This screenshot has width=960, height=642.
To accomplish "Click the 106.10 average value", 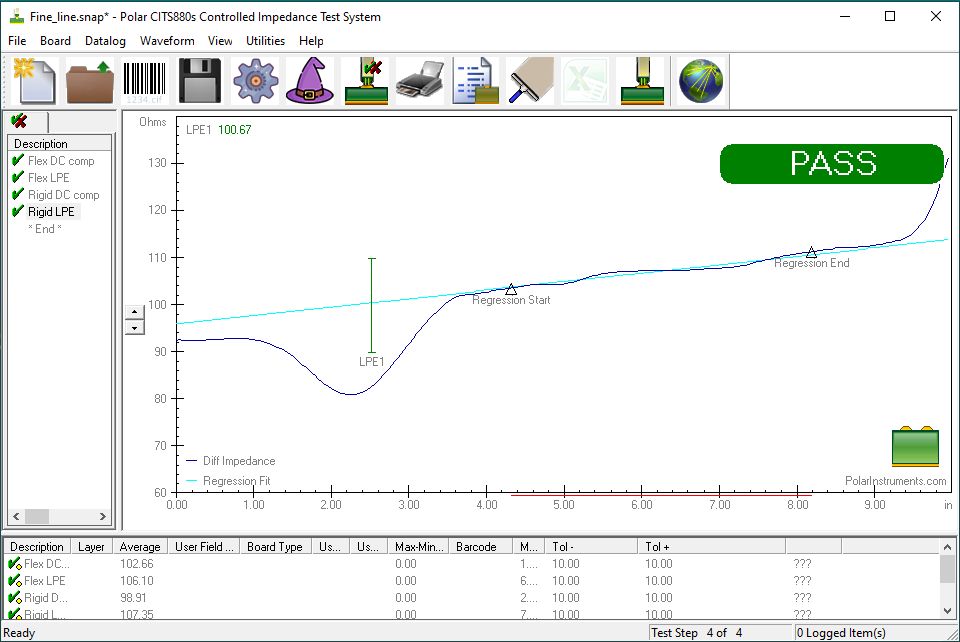I will 137,581.
